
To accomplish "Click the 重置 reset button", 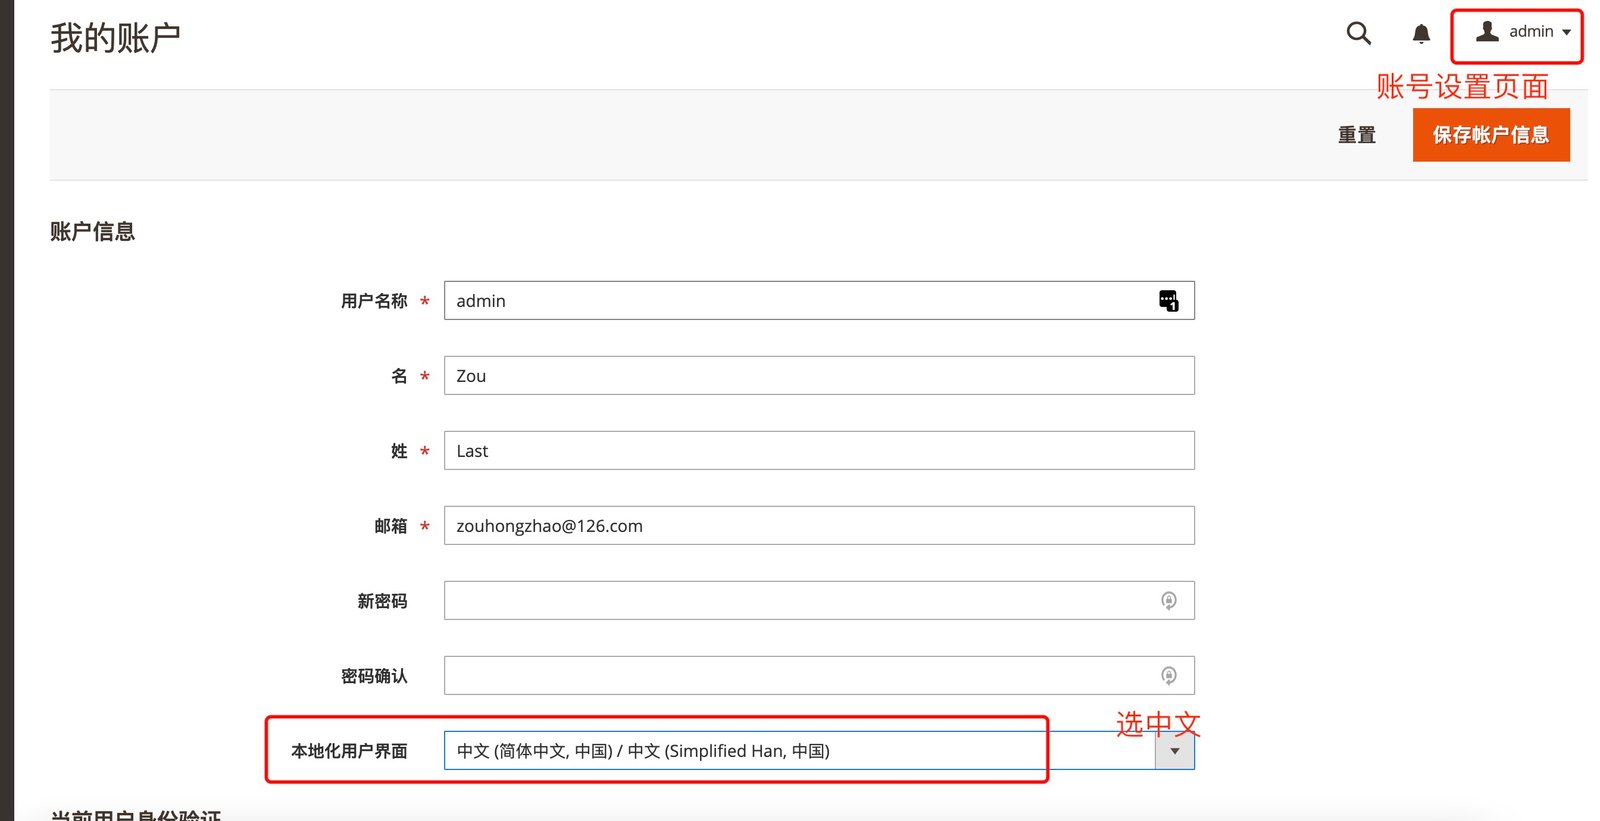I will (x=1356, y=135).
